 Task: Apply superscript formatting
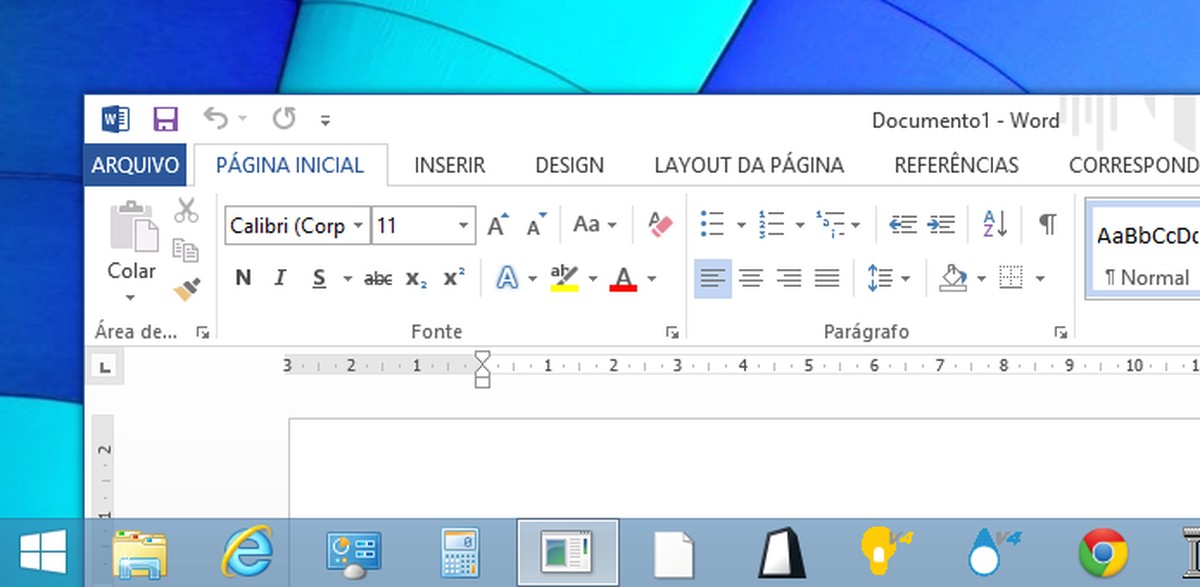pyautogui.click(x=452, y=278)
